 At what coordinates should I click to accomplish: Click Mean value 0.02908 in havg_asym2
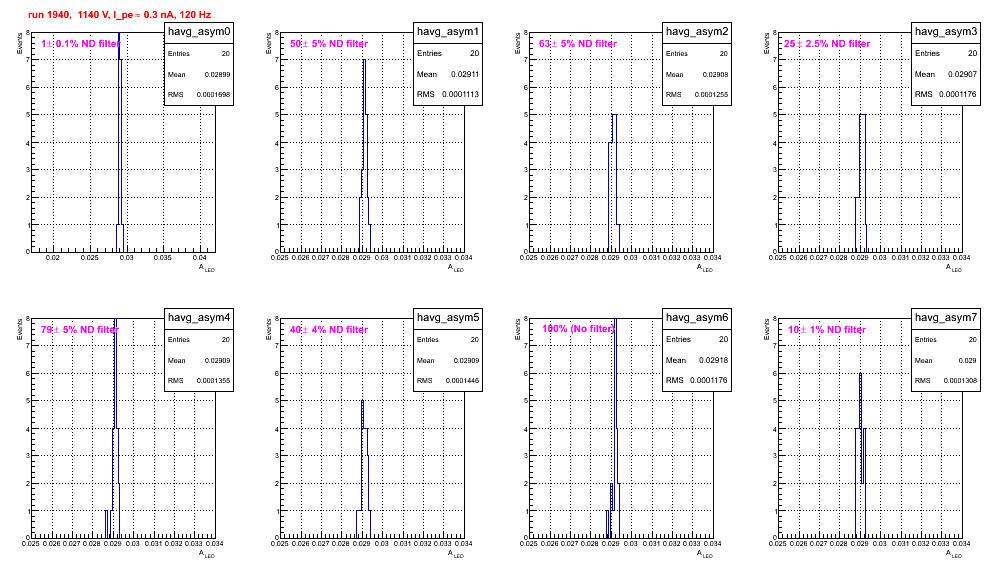click(715, 74)
